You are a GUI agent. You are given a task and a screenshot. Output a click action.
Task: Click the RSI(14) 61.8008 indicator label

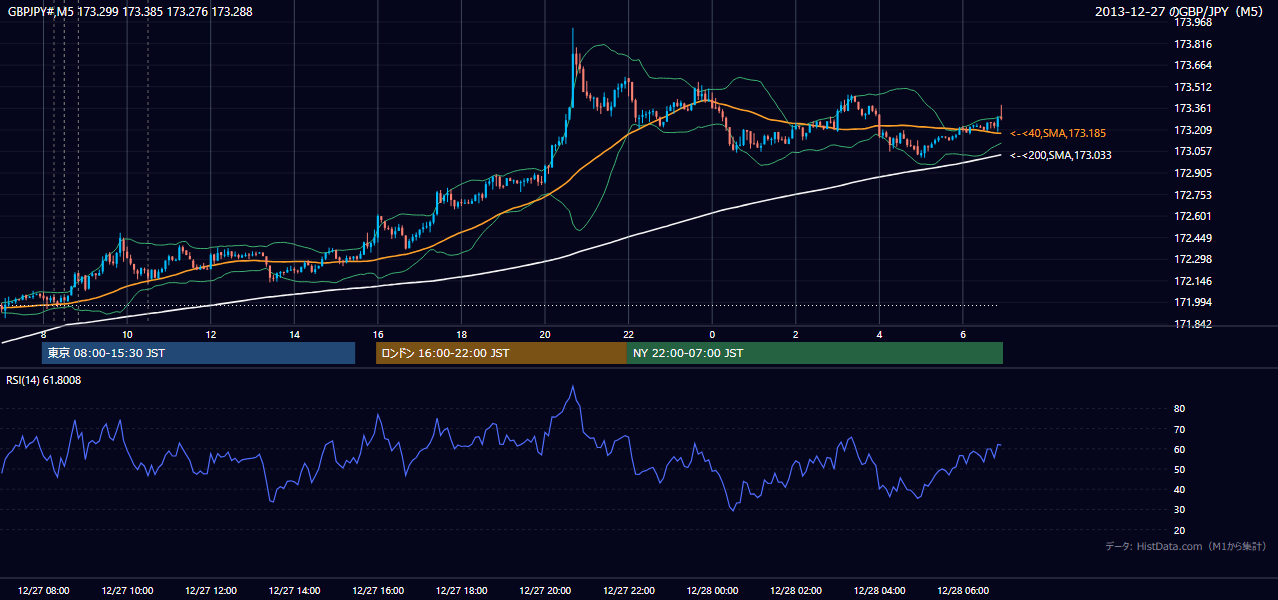[44, 380]
